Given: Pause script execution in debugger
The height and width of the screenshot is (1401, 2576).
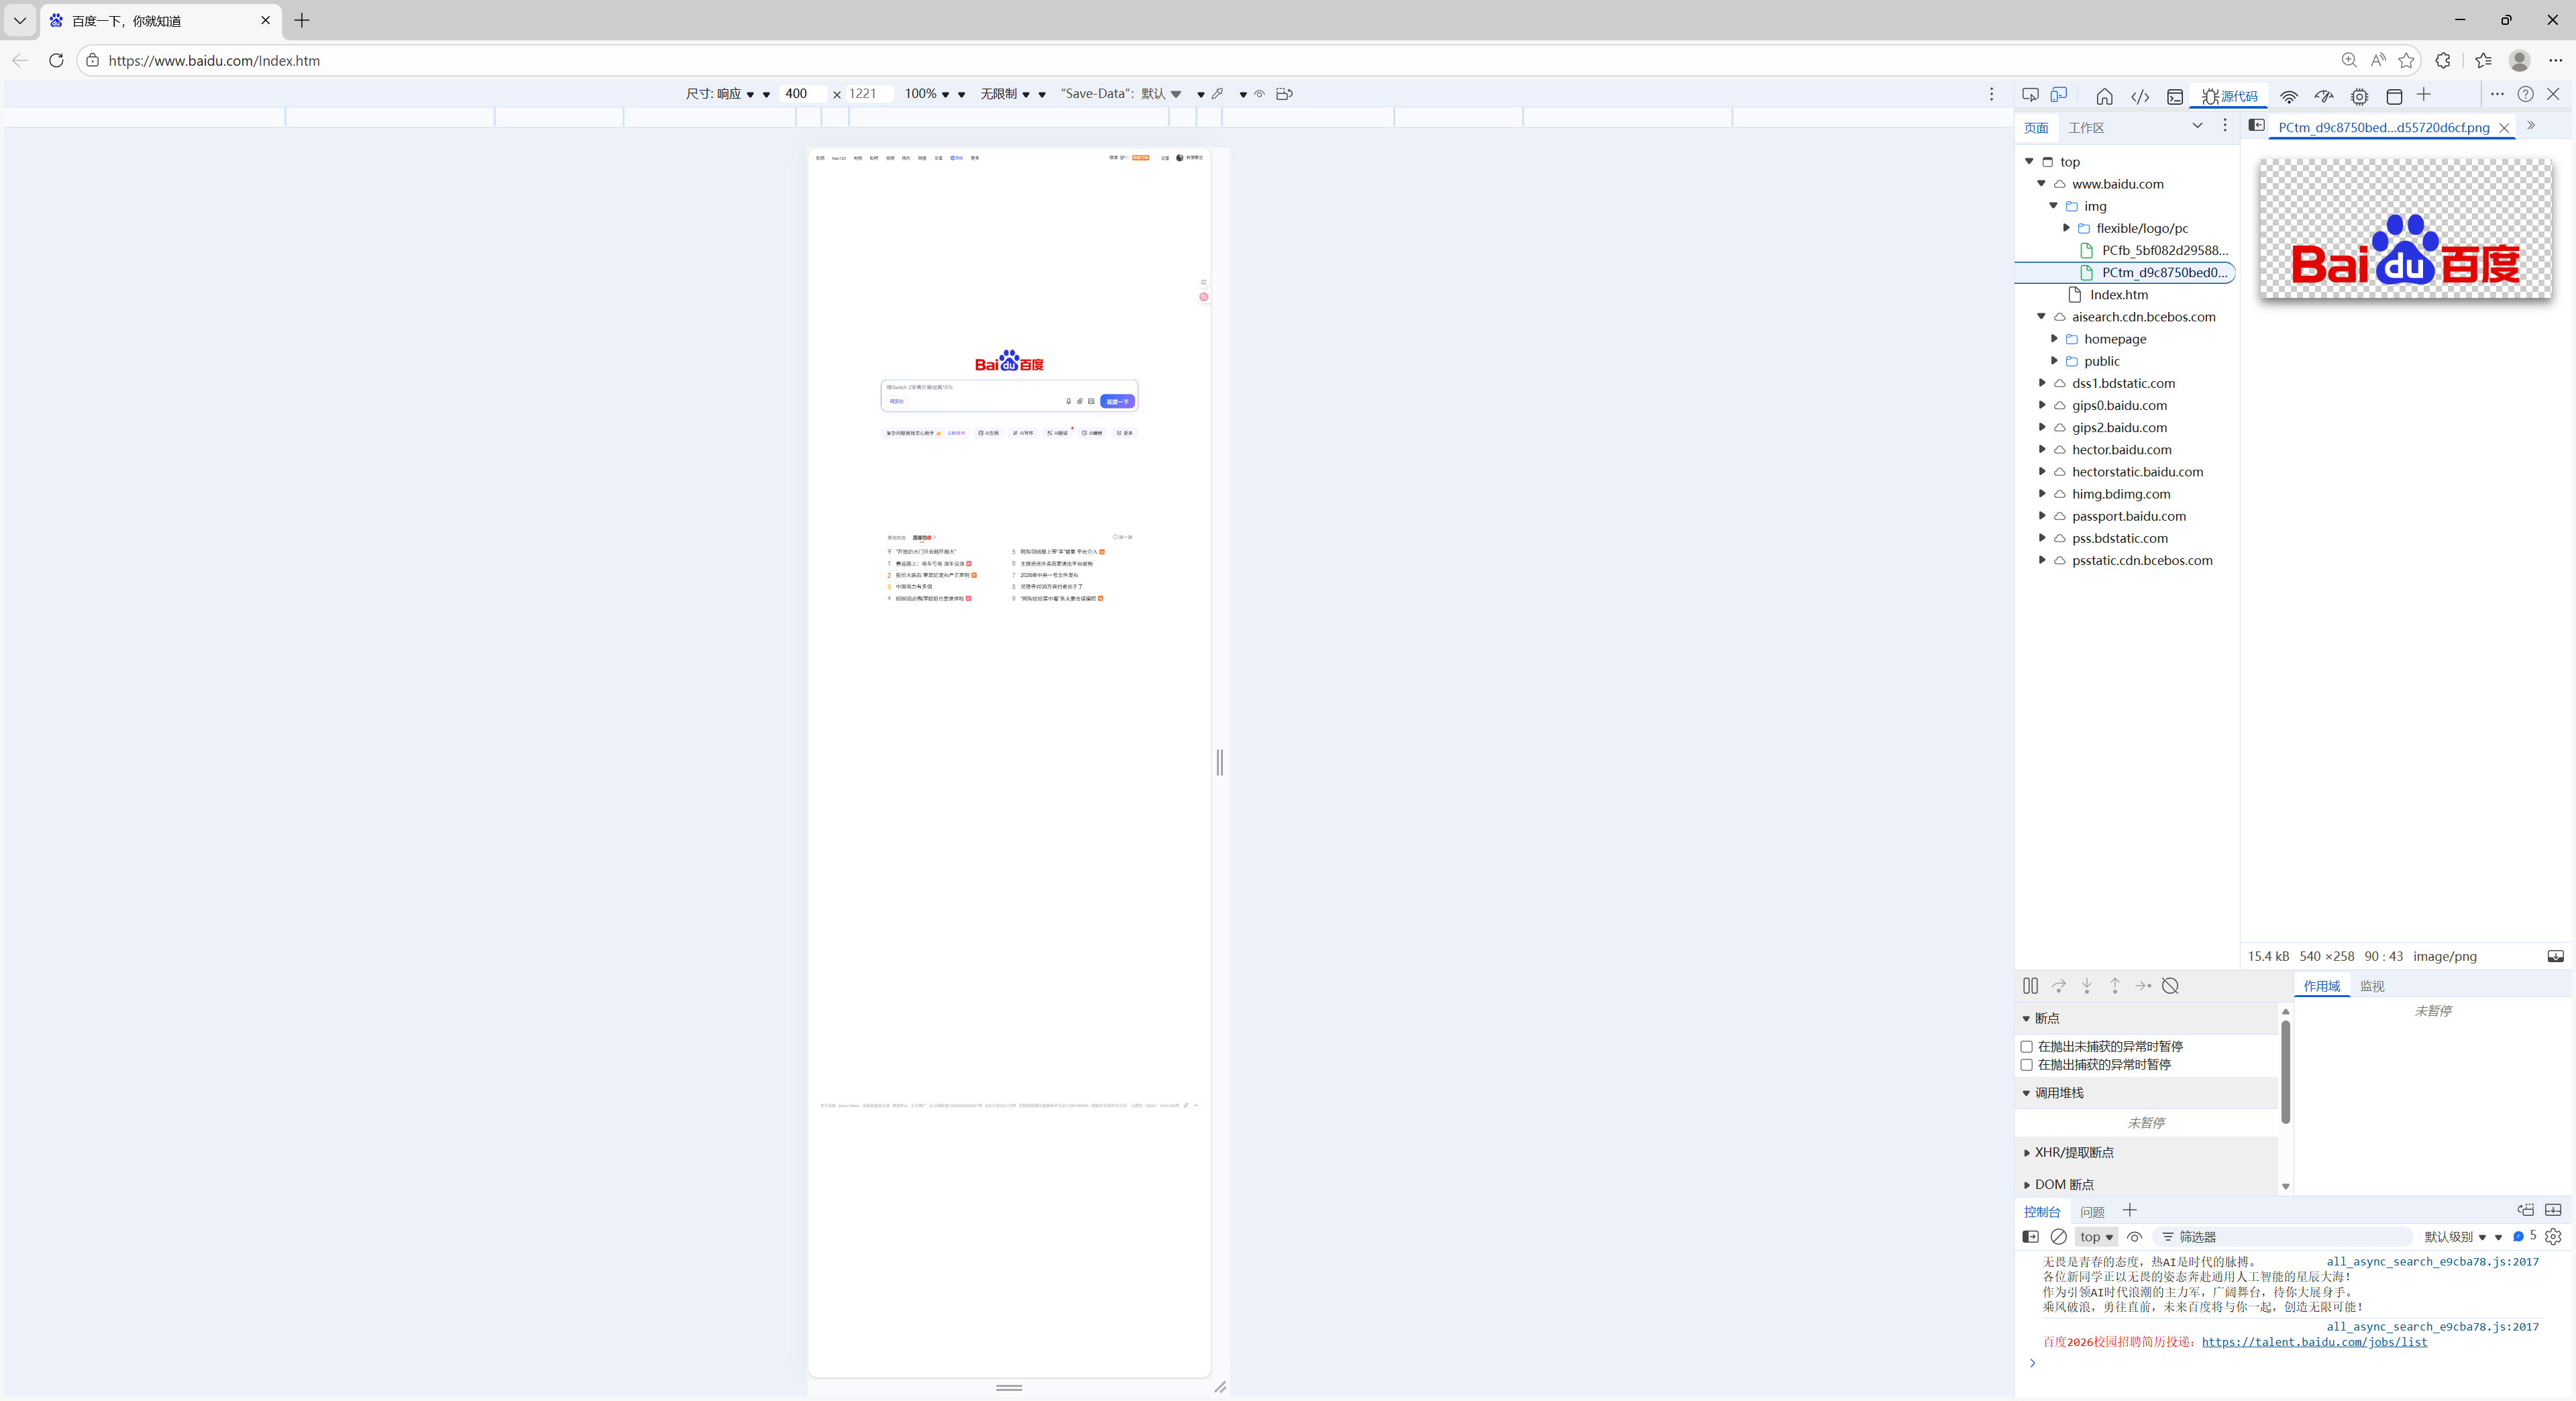Looking at the screenshot, I should coord(2030,986).
